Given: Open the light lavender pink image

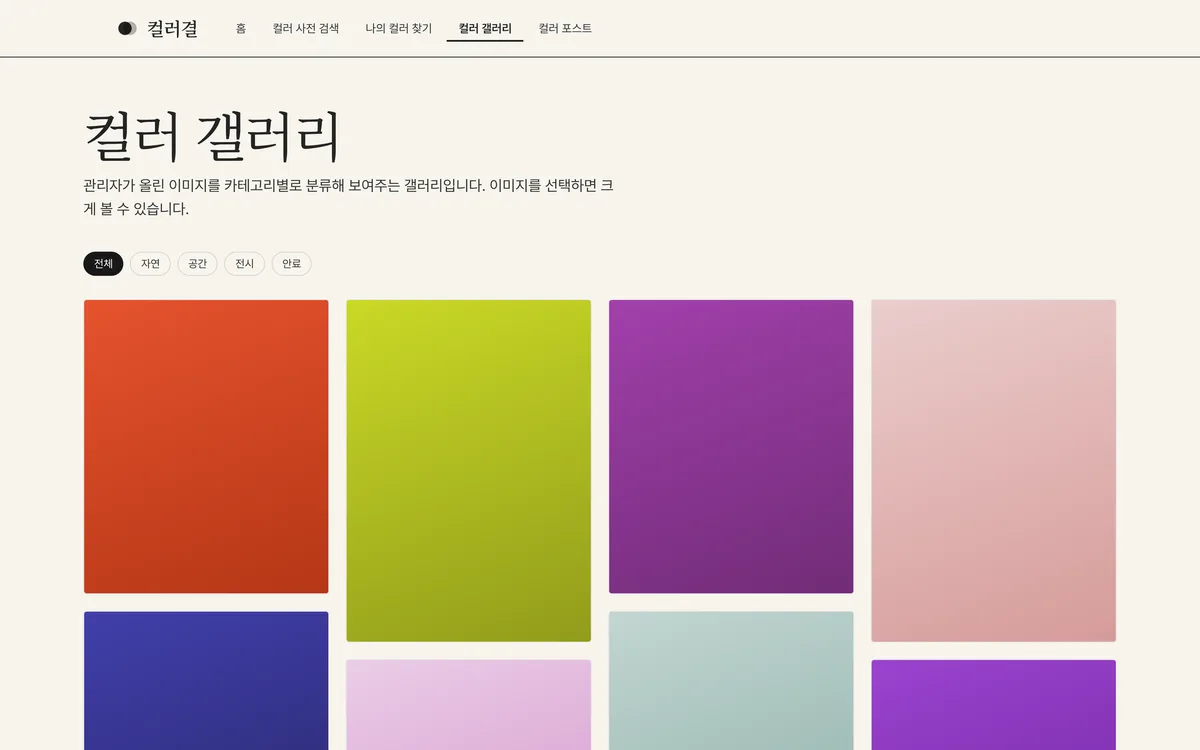Looking at the screenshot, I should (x=469, y=704).
